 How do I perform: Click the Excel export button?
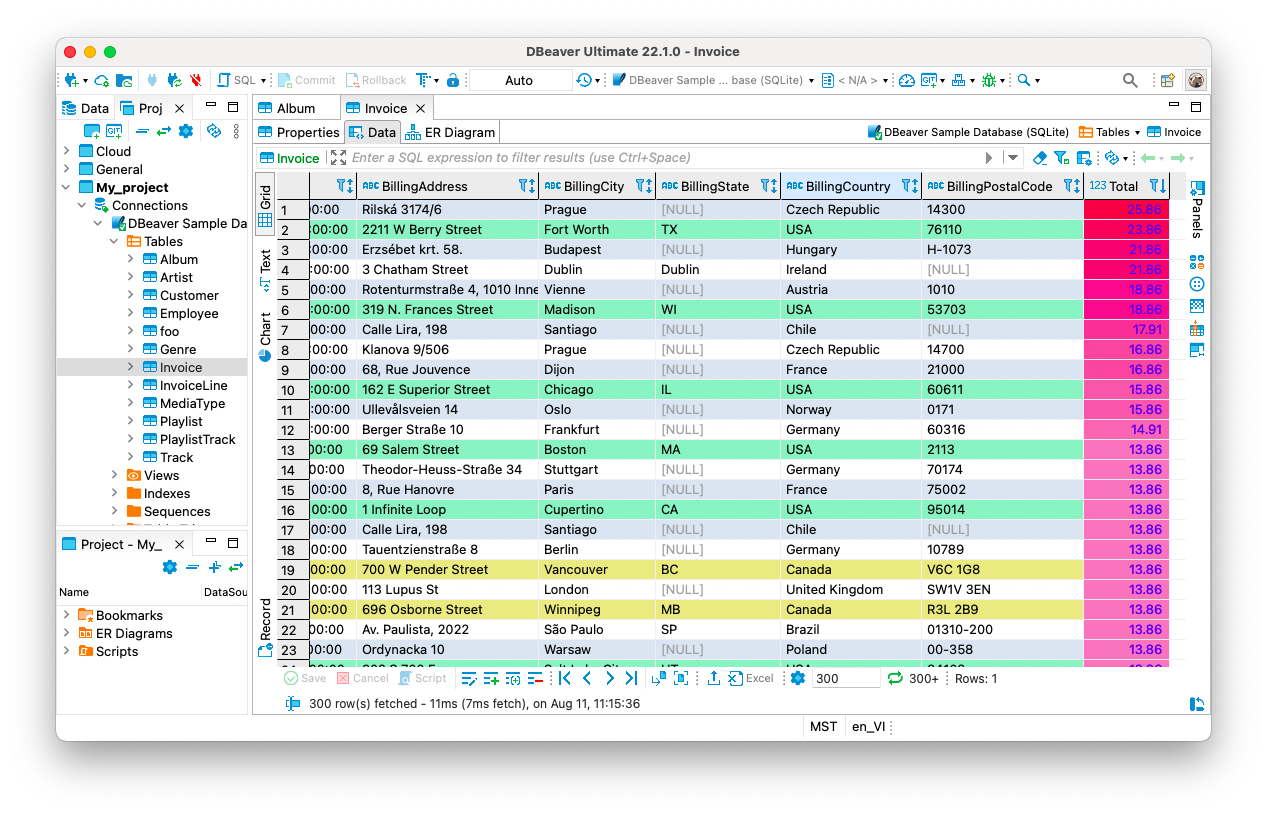pyautogui.click(x=750, y=678)
